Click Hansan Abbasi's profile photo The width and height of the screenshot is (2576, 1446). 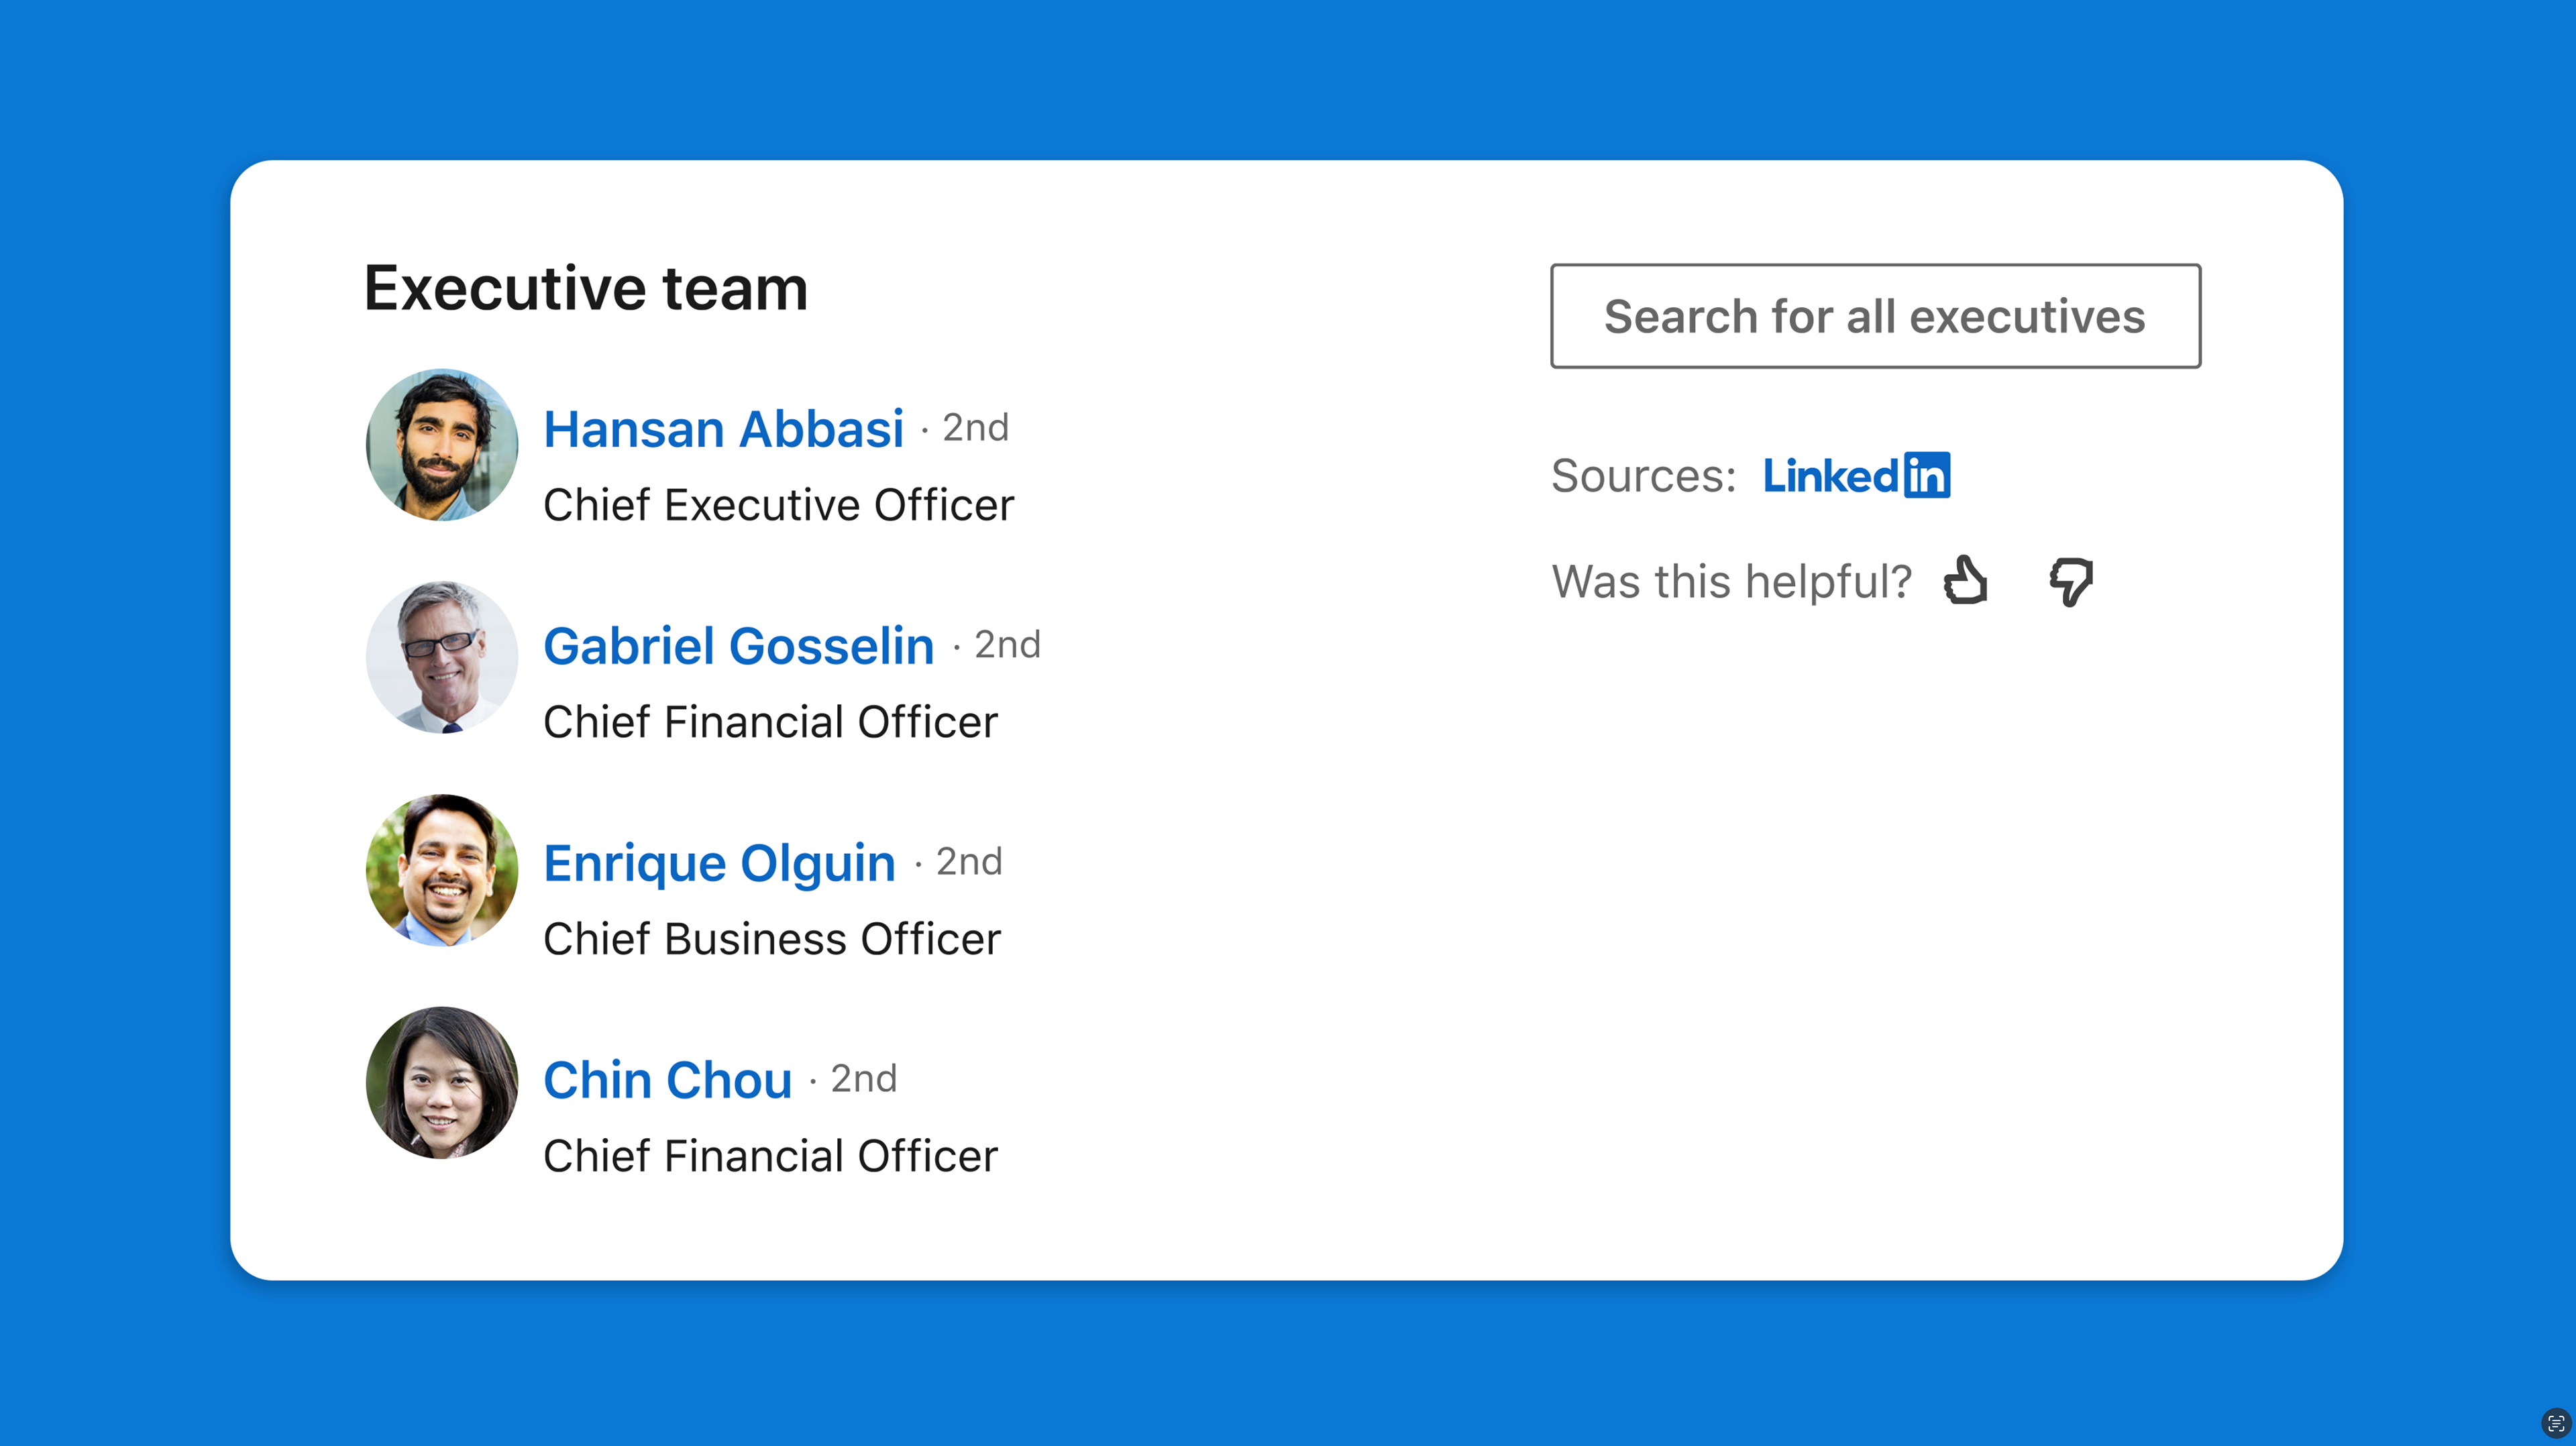coord(442,445)
